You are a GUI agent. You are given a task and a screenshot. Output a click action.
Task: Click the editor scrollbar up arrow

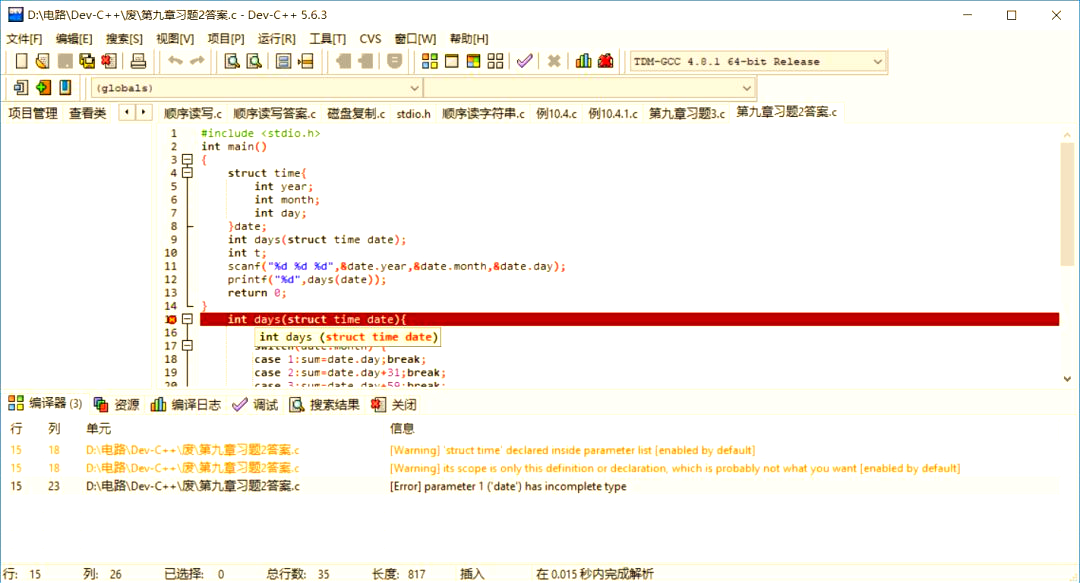tap(1067, 135)
